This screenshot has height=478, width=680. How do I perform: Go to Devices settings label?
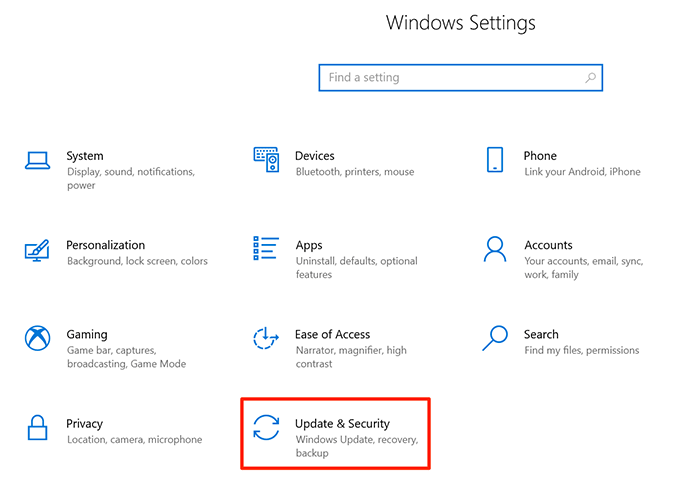(x=315, y=156)
